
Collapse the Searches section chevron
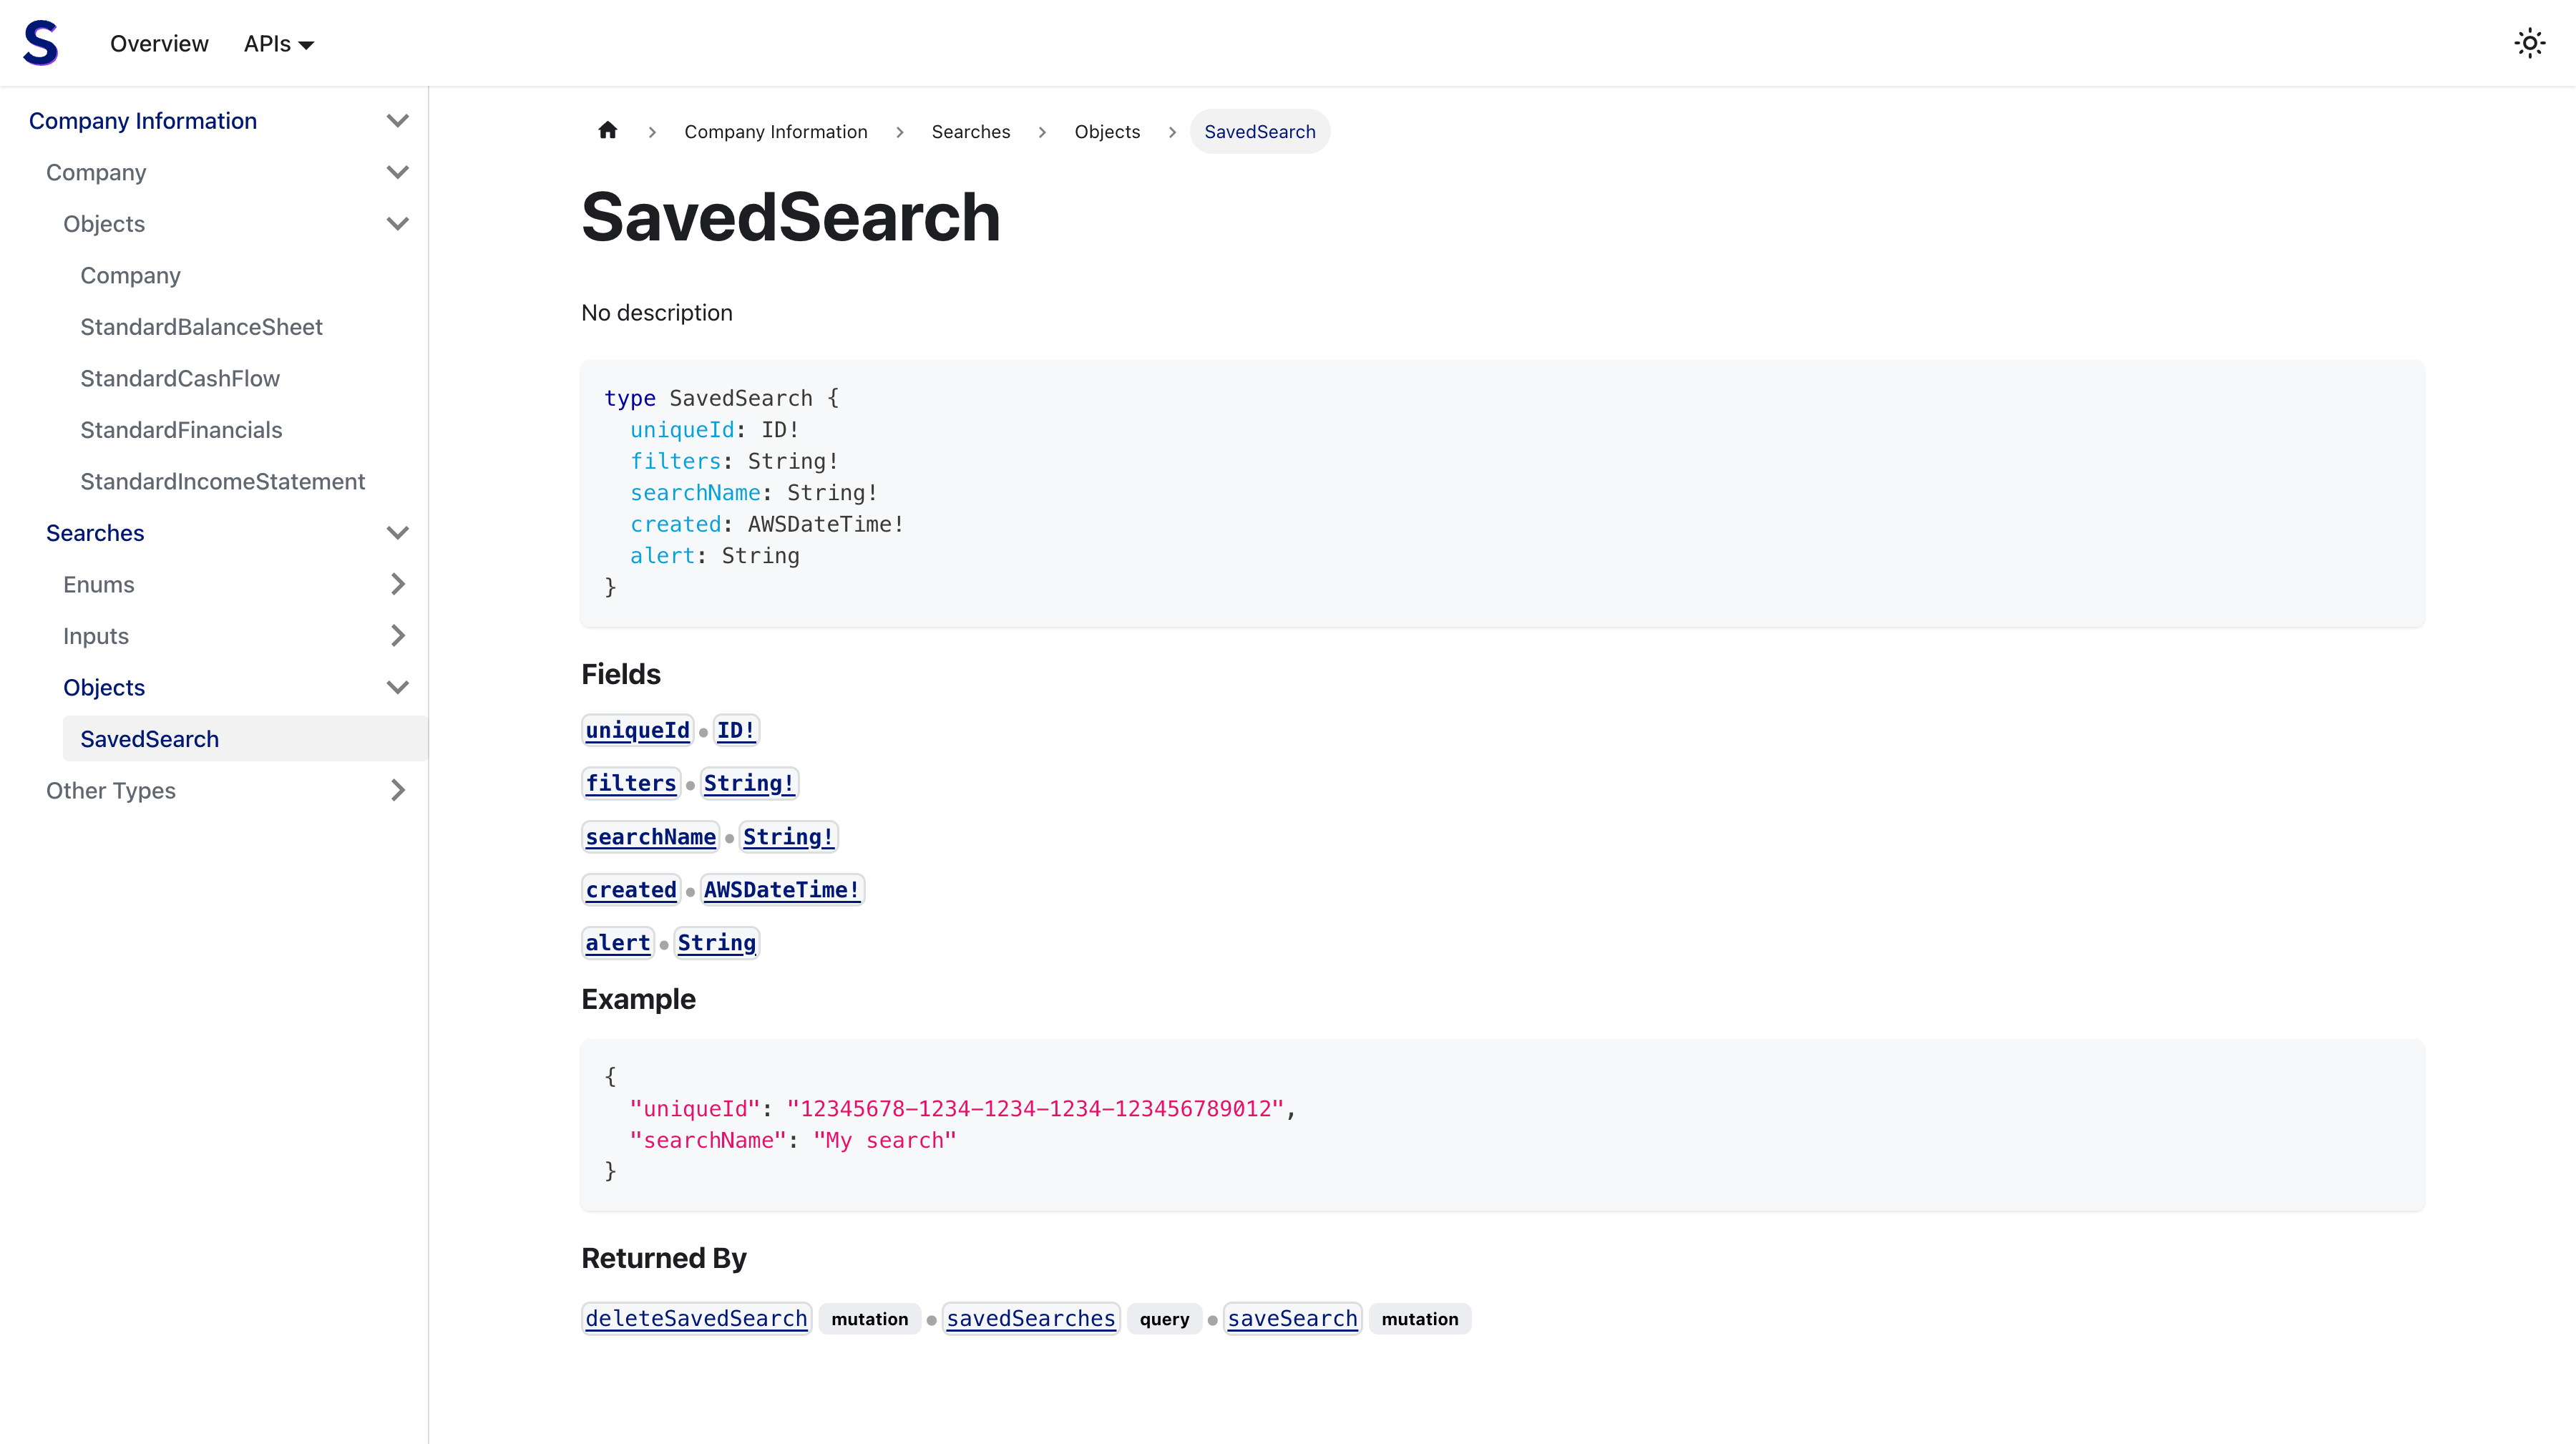click(x=397, y=533)
